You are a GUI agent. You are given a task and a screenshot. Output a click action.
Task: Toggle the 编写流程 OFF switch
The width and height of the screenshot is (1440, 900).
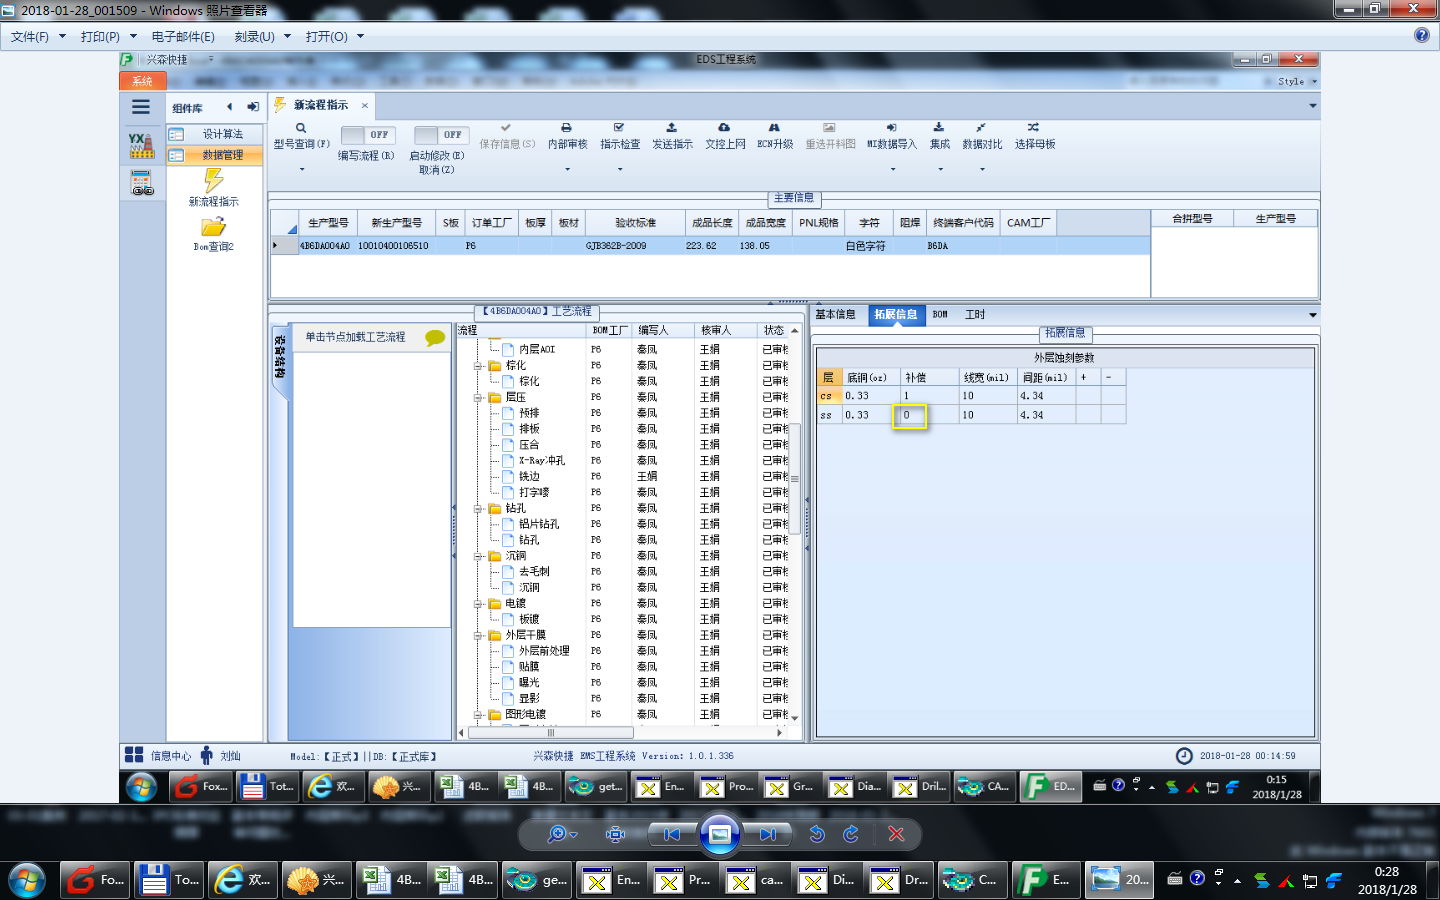click(368, 135)
